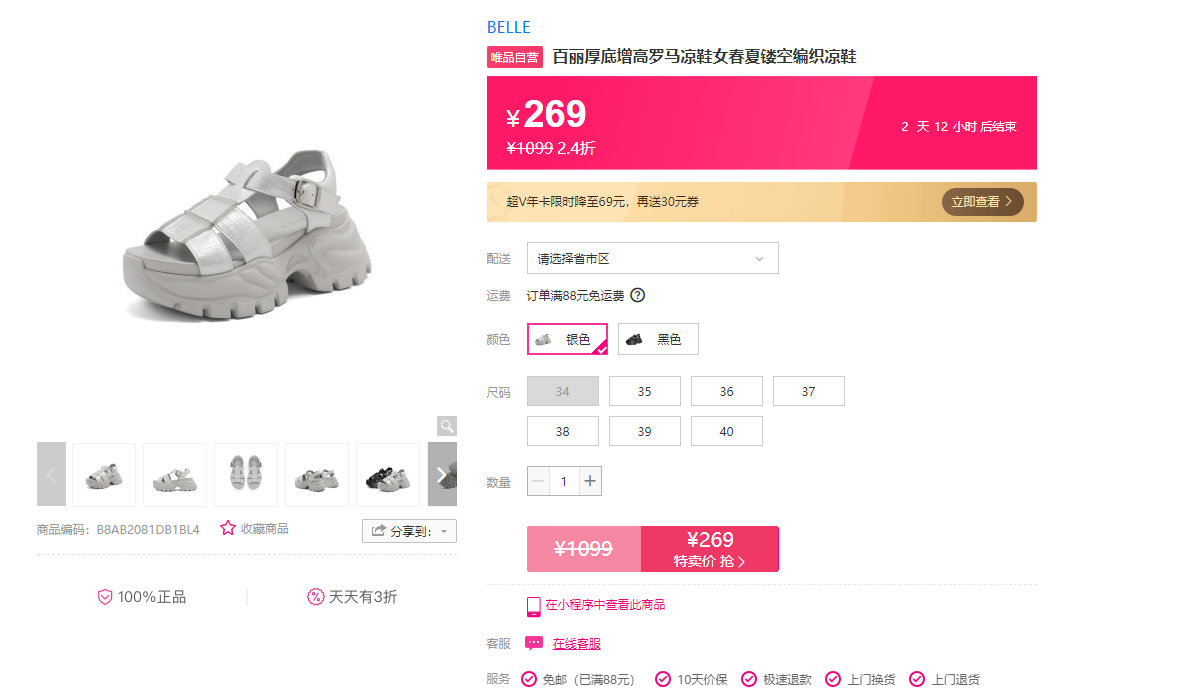
Task: Click the quantity input field
Action: point(564,481)
